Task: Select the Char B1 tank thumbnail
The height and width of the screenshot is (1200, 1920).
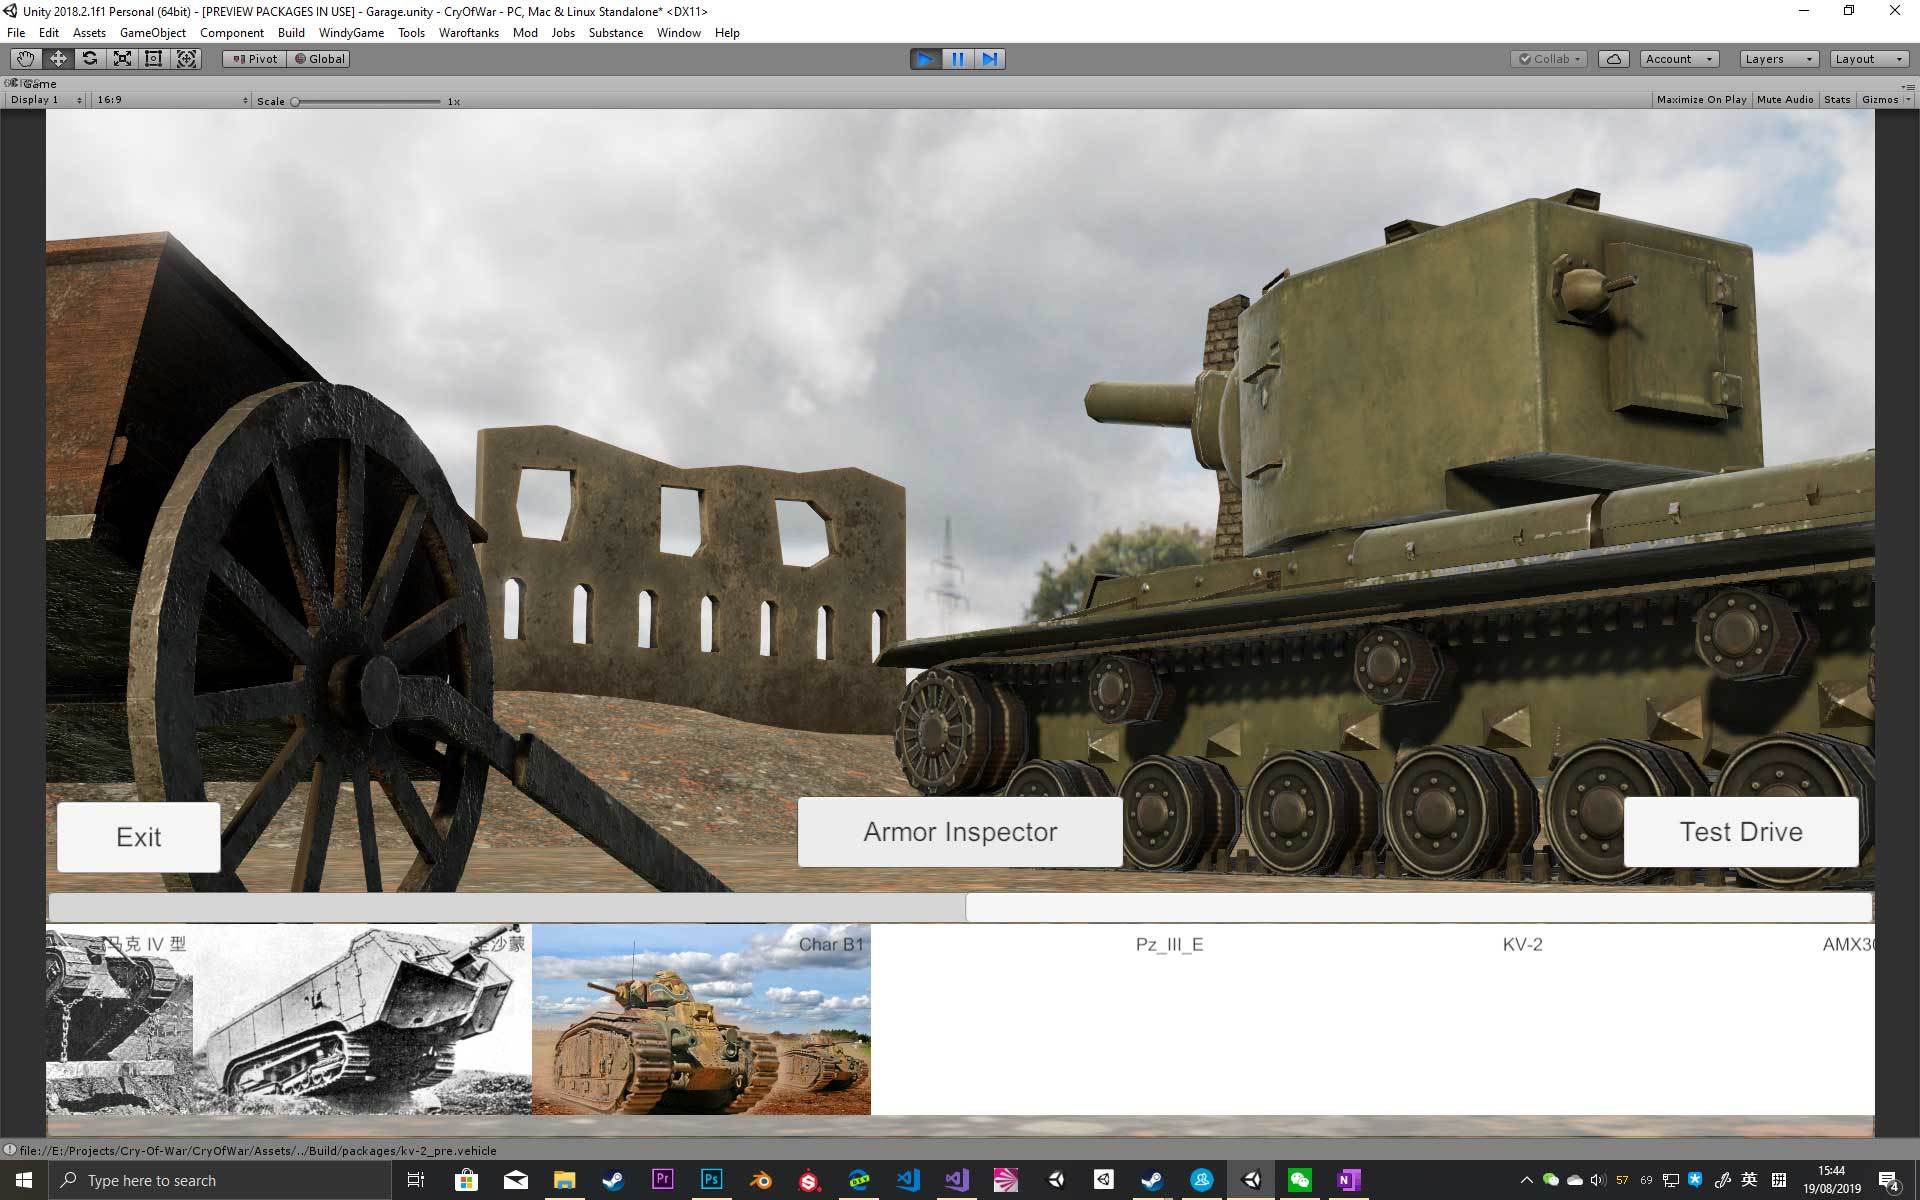Action: point(701,1020)
